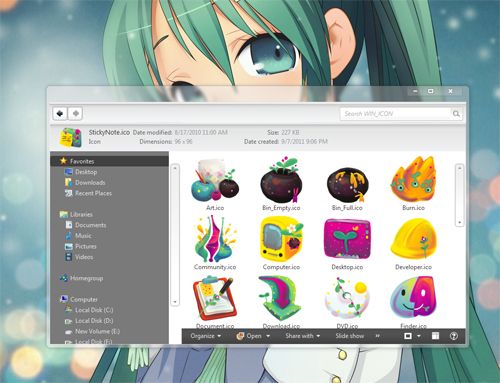Open the Pictures library
Screen dimensions: 500x383
pos(86,246)
